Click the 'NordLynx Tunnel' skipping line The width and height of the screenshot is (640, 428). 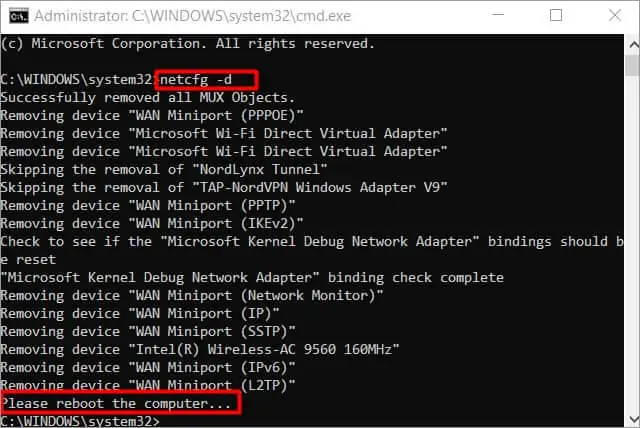(163, 169)
